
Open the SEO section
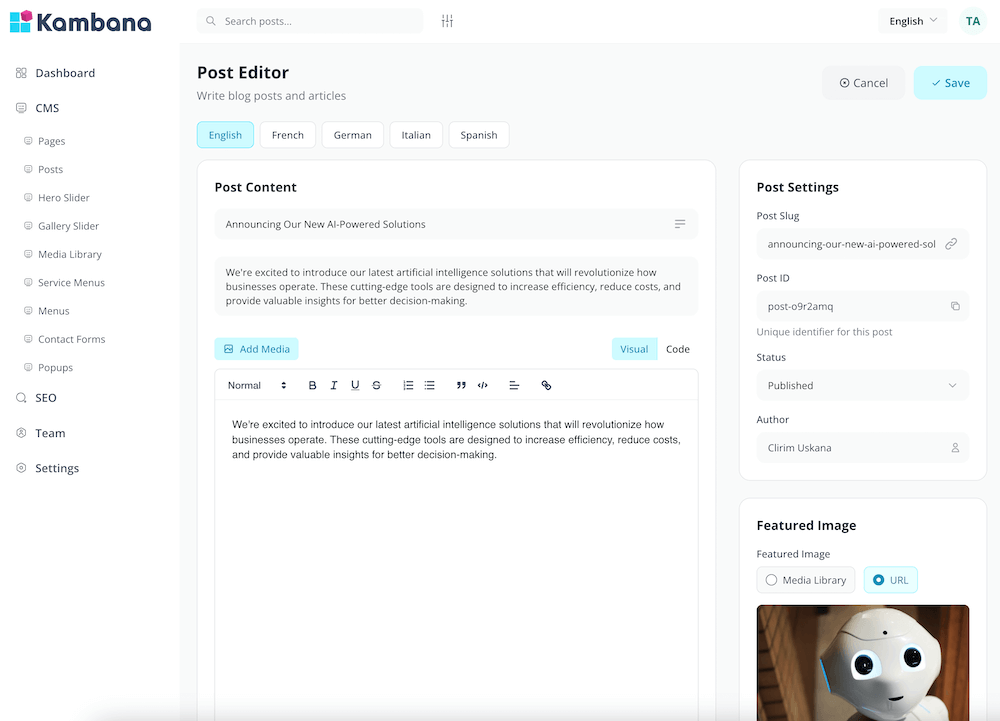coord(46,398)
